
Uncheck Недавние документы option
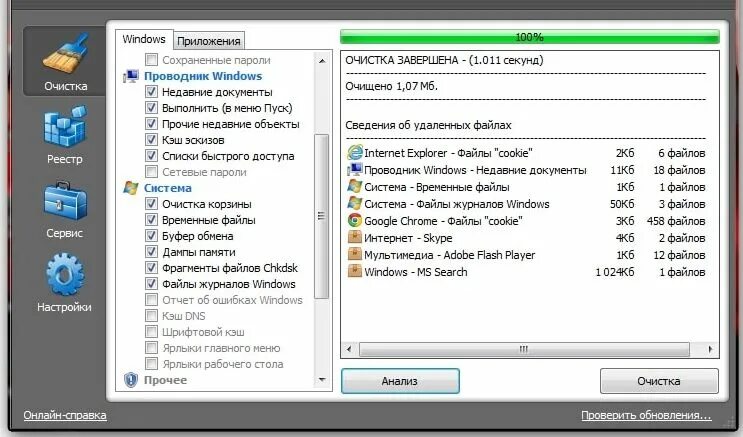[x=151, y=91]
